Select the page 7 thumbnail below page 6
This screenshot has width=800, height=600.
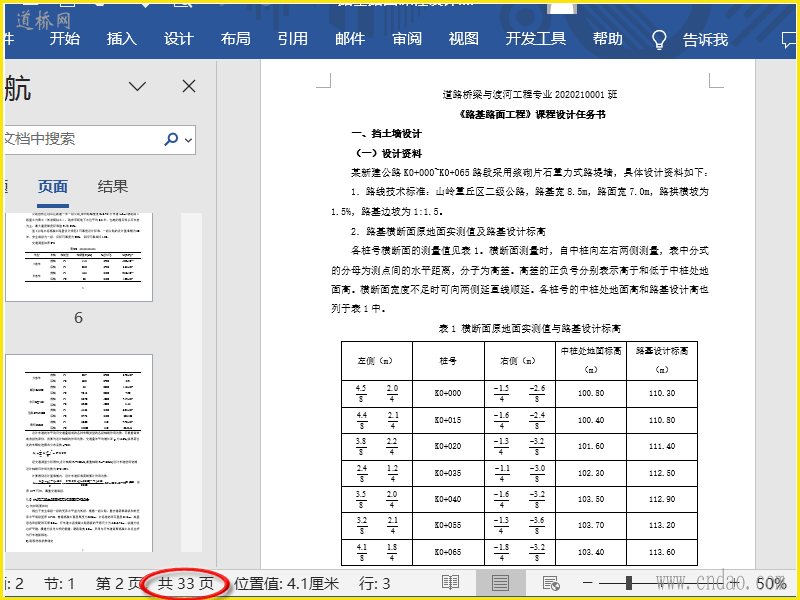point(79,453)
